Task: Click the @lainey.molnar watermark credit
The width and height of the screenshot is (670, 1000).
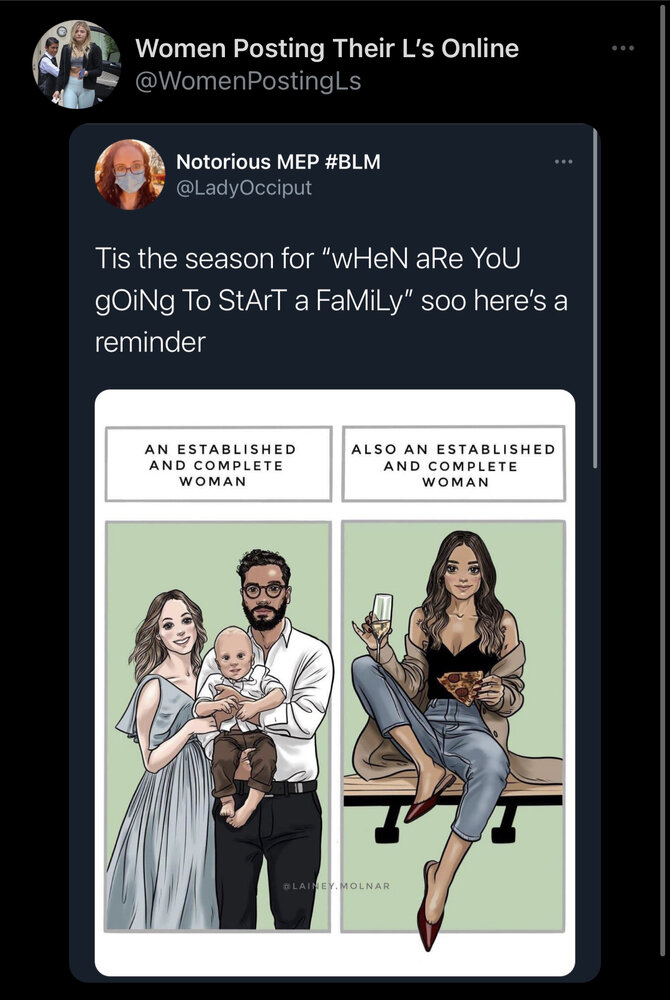Action: [x=337, y=885]
